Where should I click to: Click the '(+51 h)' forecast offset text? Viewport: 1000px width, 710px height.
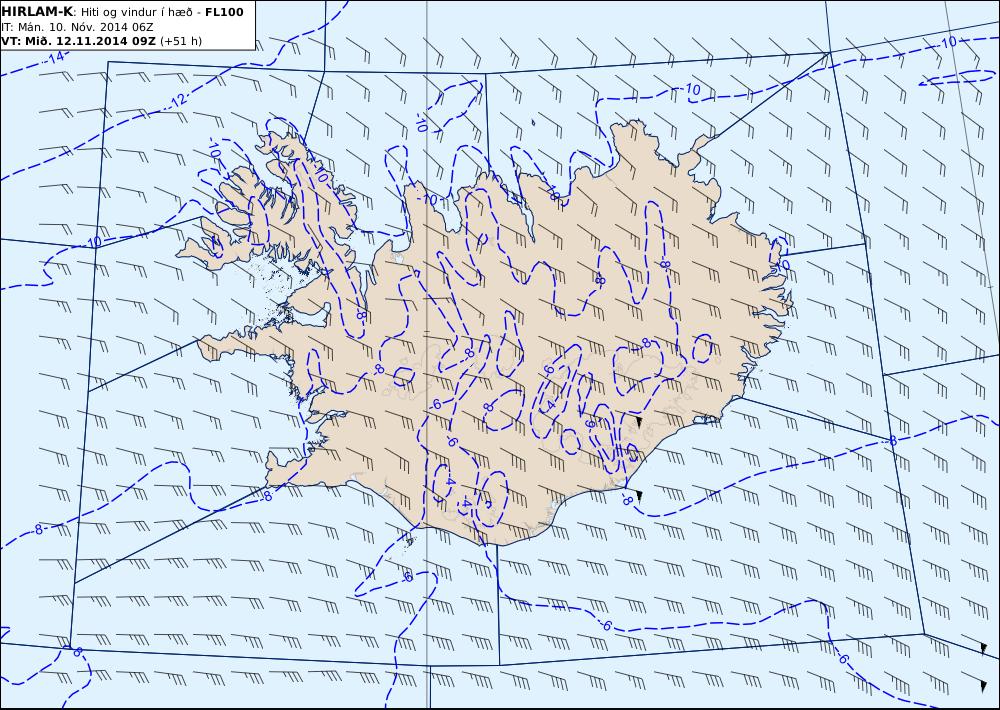(180, 41)
